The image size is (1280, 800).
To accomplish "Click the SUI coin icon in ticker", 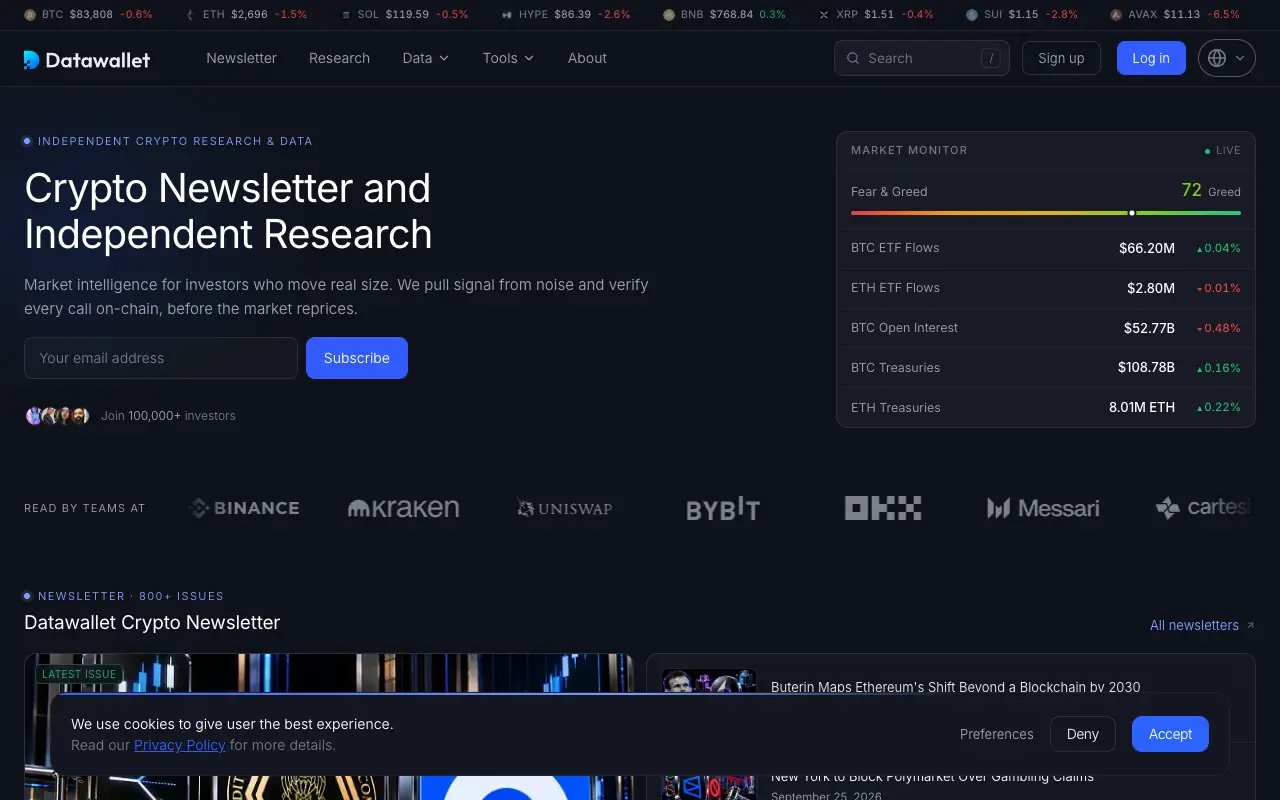I will tap(972, 15).
